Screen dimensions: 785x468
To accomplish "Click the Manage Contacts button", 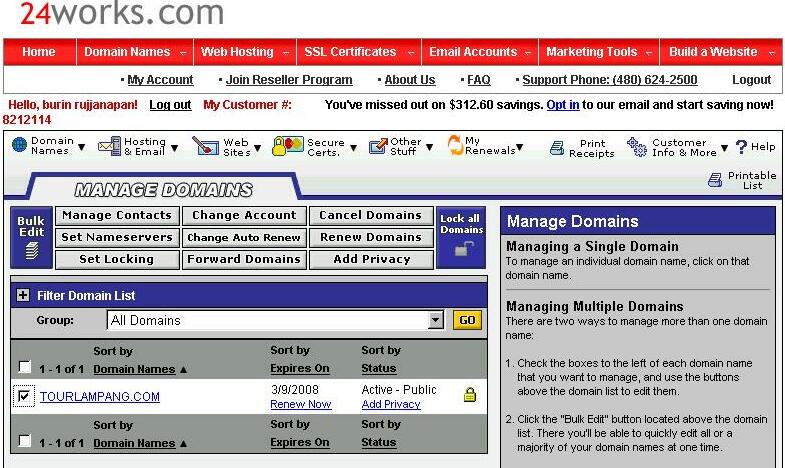I will (x=117, y=216).
